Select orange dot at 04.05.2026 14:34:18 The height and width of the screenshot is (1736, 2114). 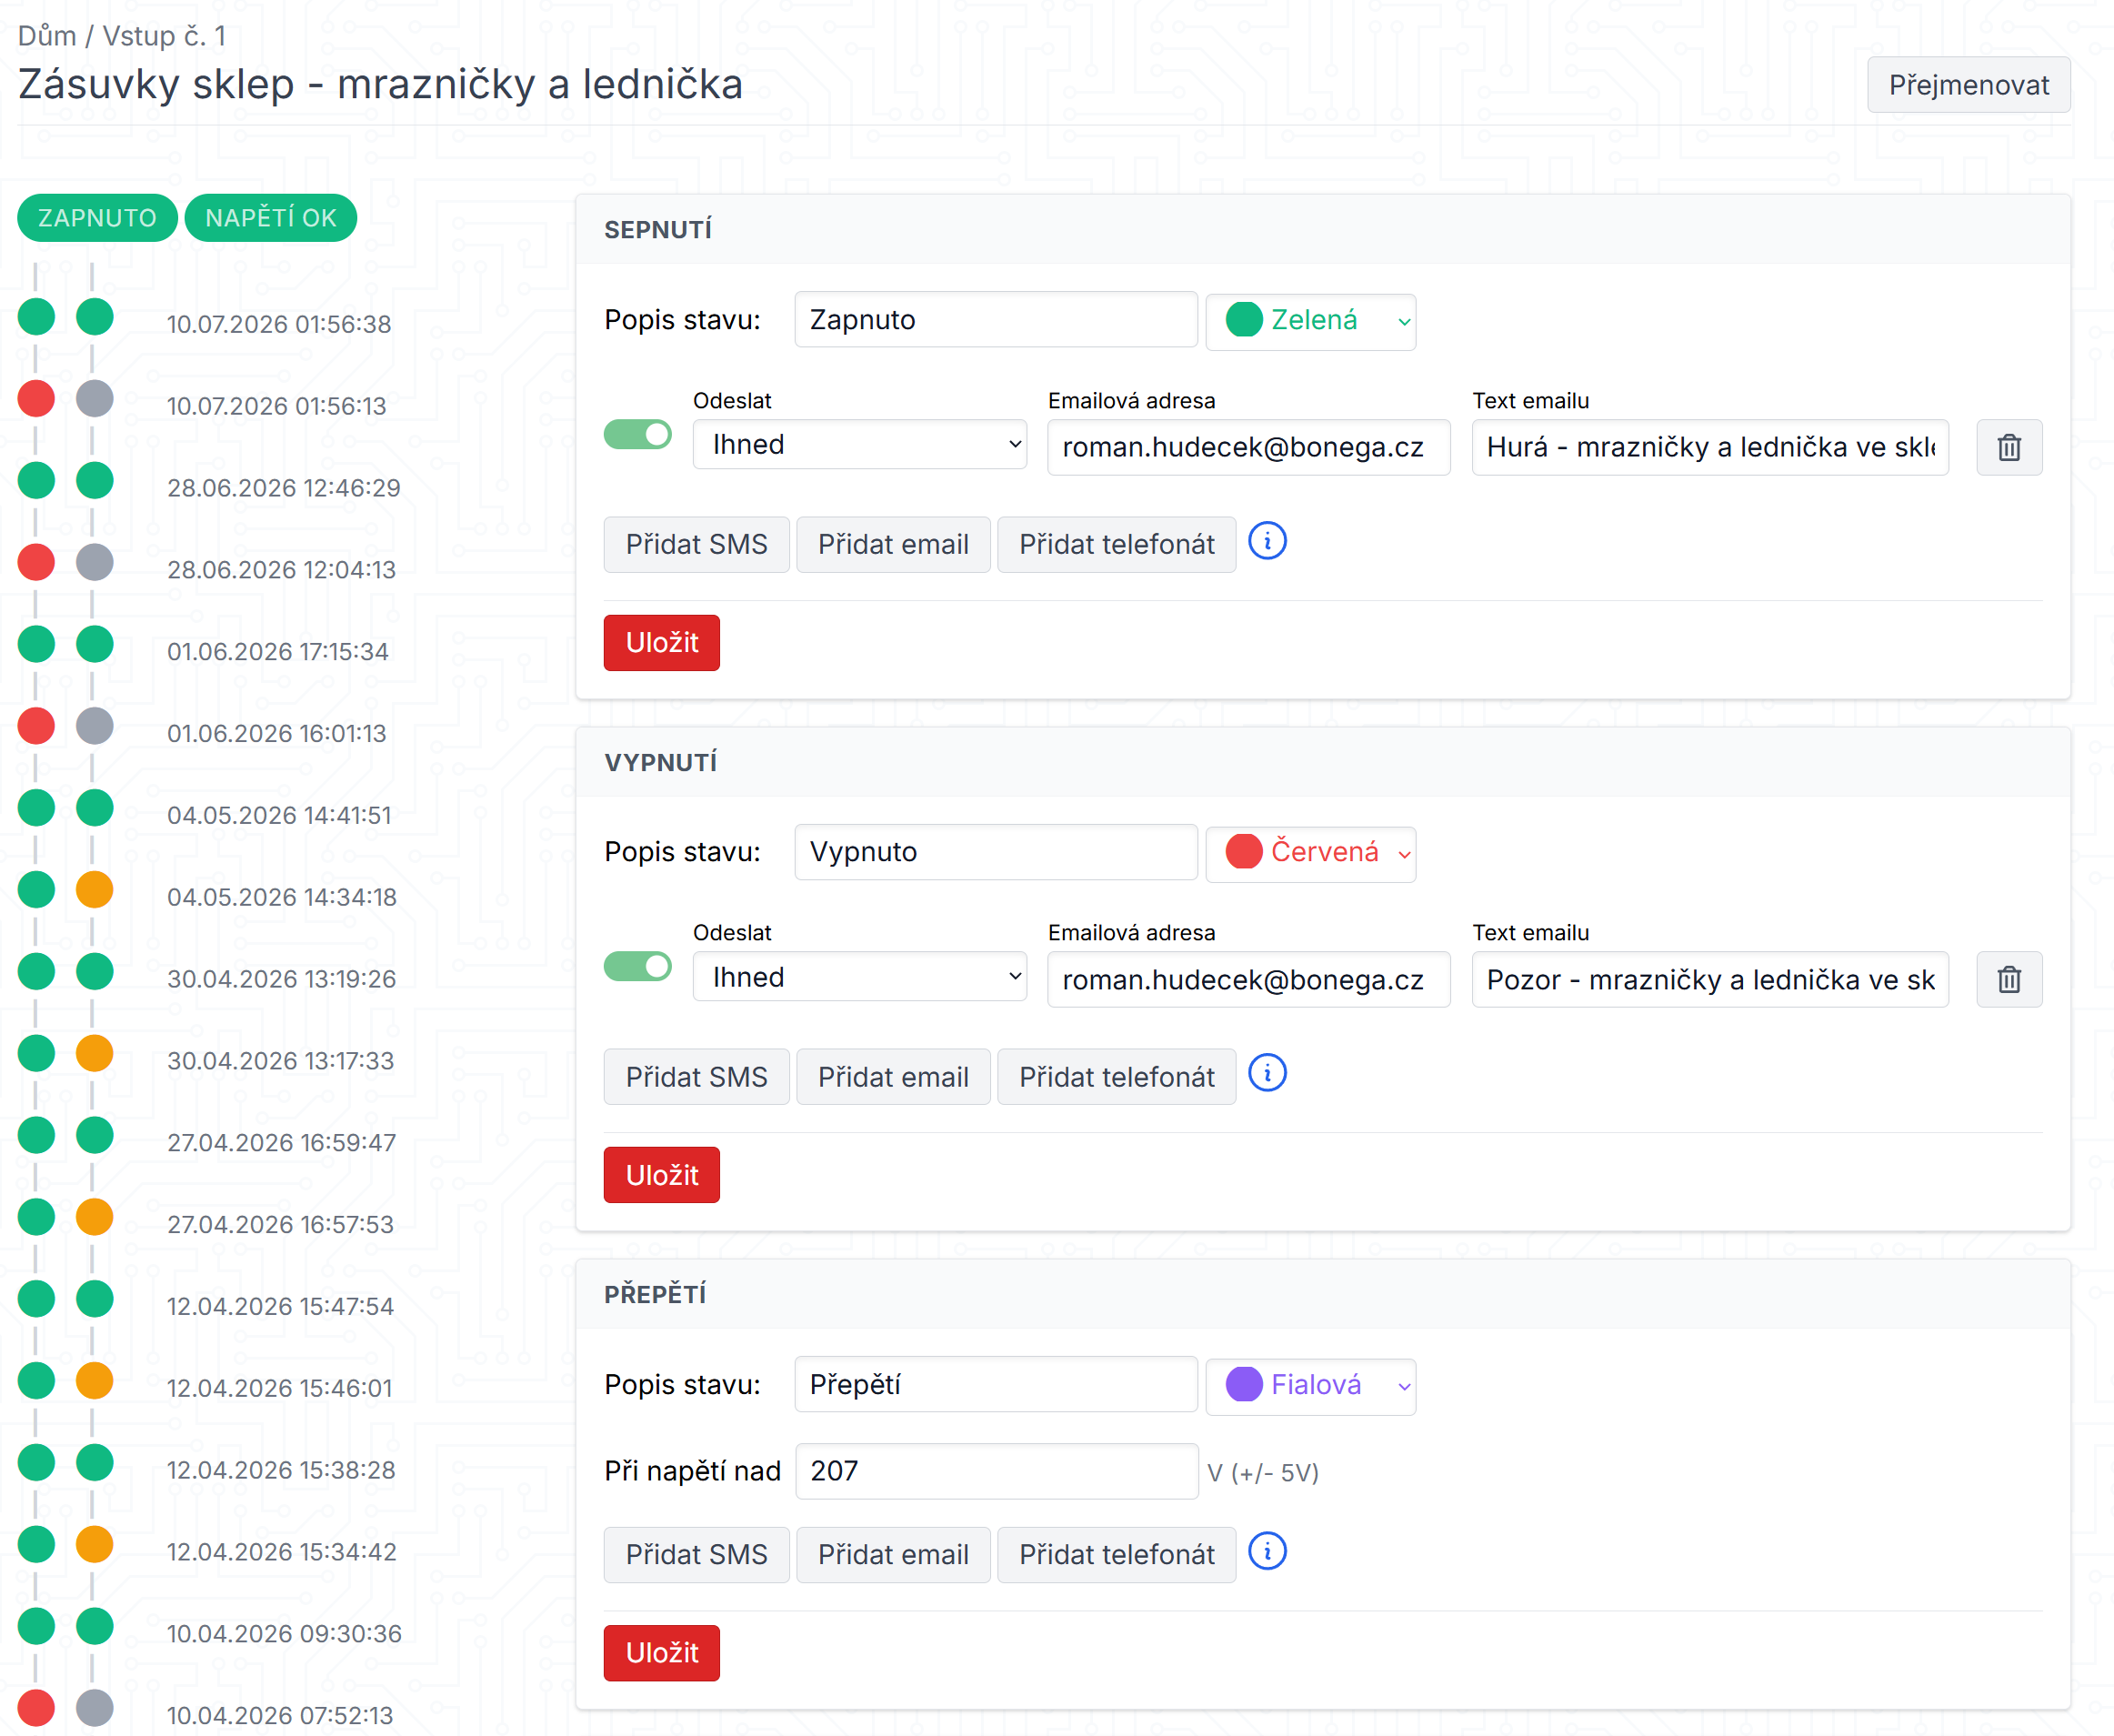pos(95,889)
